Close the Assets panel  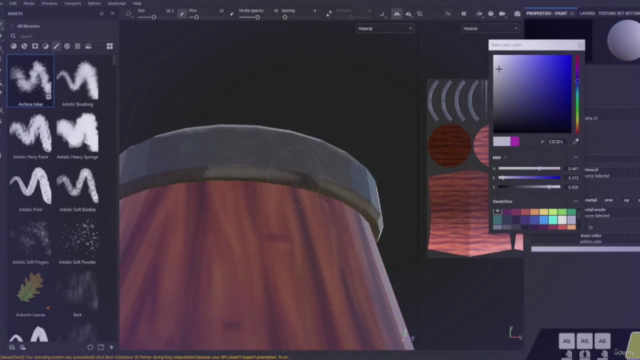pyautogui.click(x=113, y=13)
